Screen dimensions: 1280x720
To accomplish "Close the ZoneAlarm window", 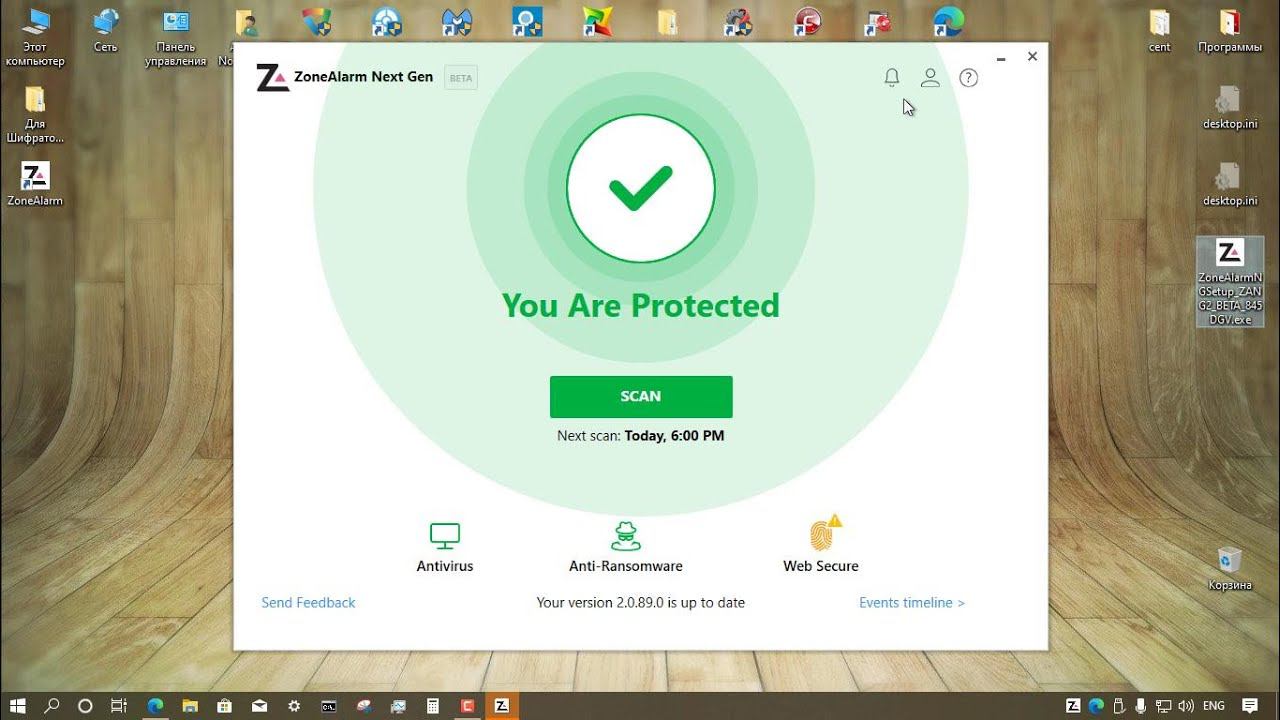I will click(x=1032, y=57).
